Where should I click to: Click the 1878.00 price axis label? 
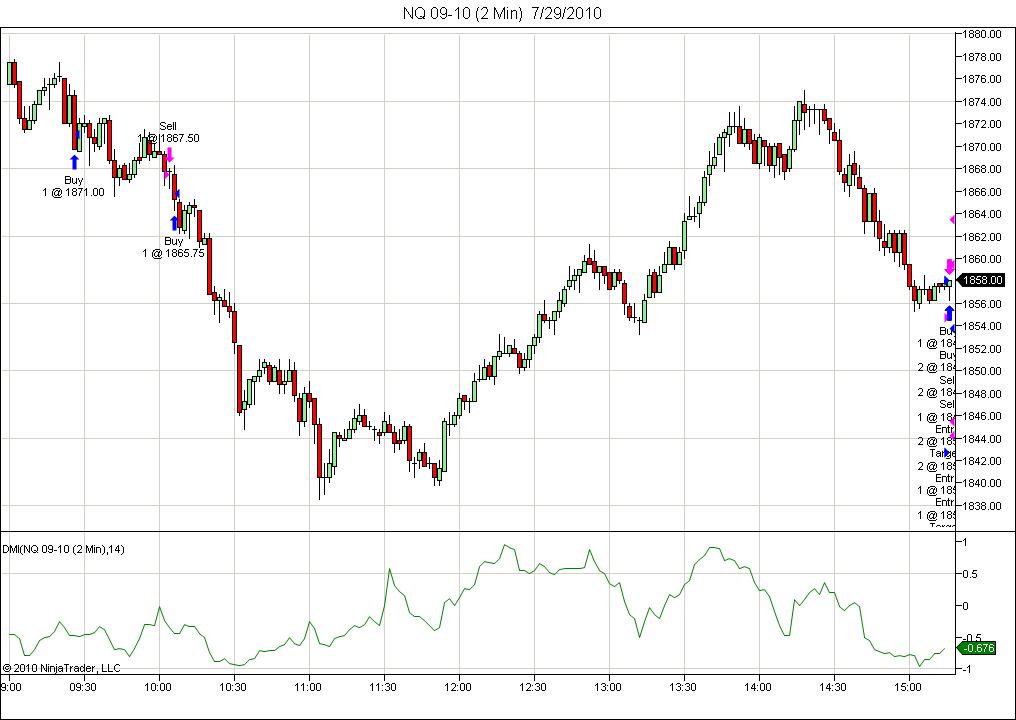click(982, 57)
